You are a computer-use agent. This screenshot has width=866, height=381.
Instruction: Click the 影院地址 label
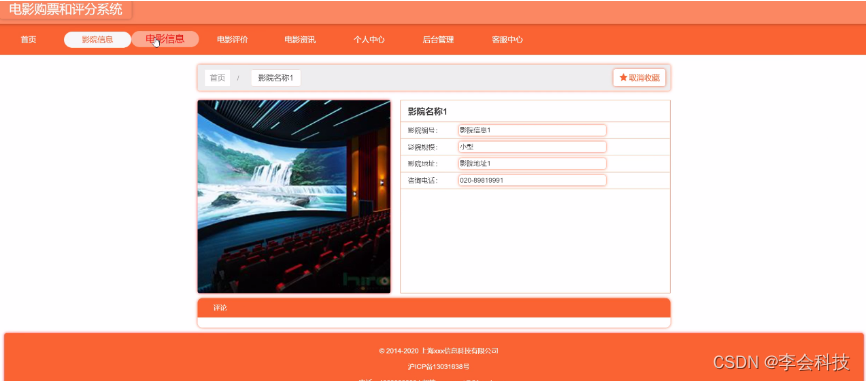(x=423, y=163)
